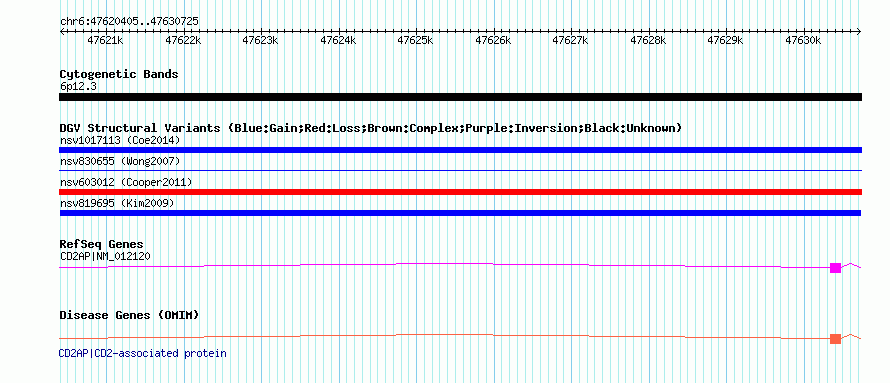Open the nsv830655 (Wong2007) variant label
This screenshot has height=383, width=890.
120,161
